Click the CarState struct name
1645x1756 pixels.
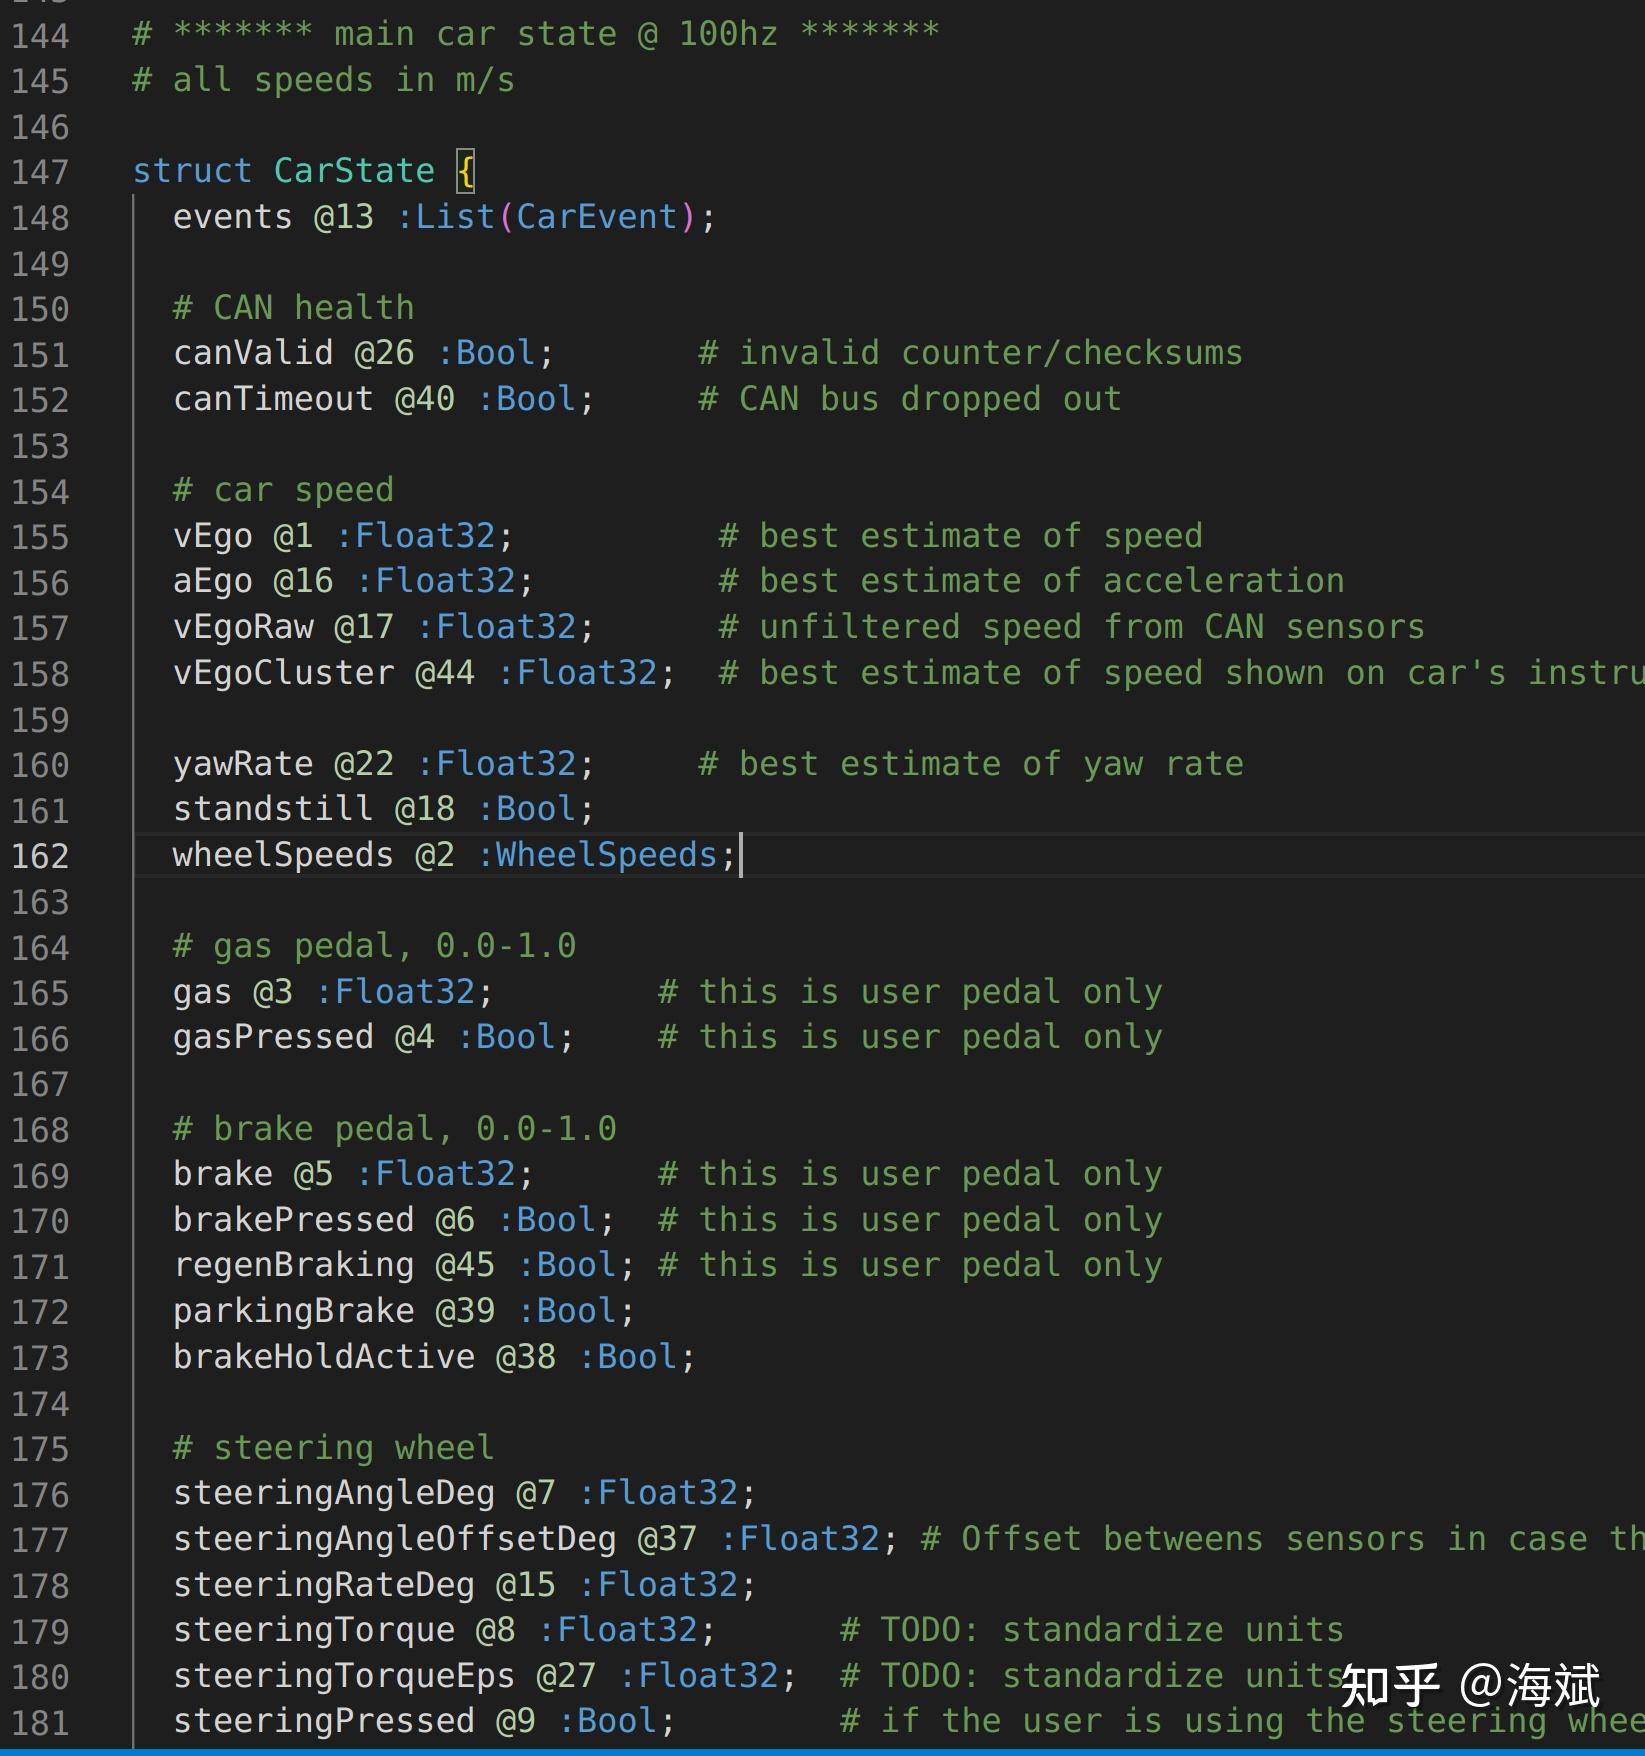click(352, 170)
